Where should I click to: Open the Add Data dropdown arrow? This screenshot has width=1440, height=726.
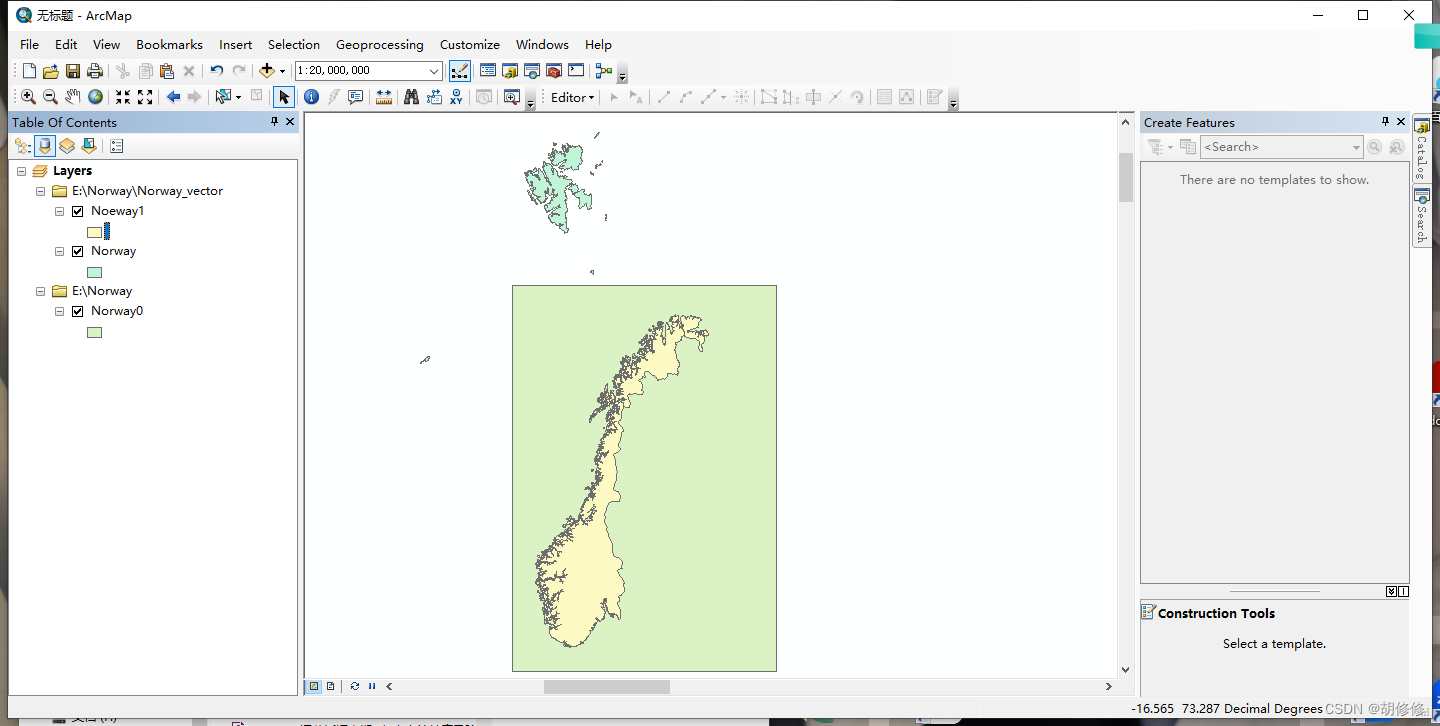[282, 71]
